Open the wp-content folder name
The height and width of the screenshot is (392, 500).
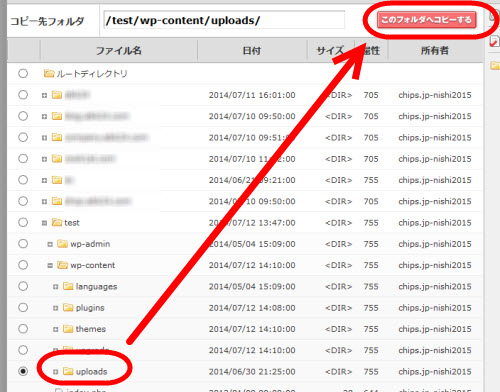coord(93,265)
